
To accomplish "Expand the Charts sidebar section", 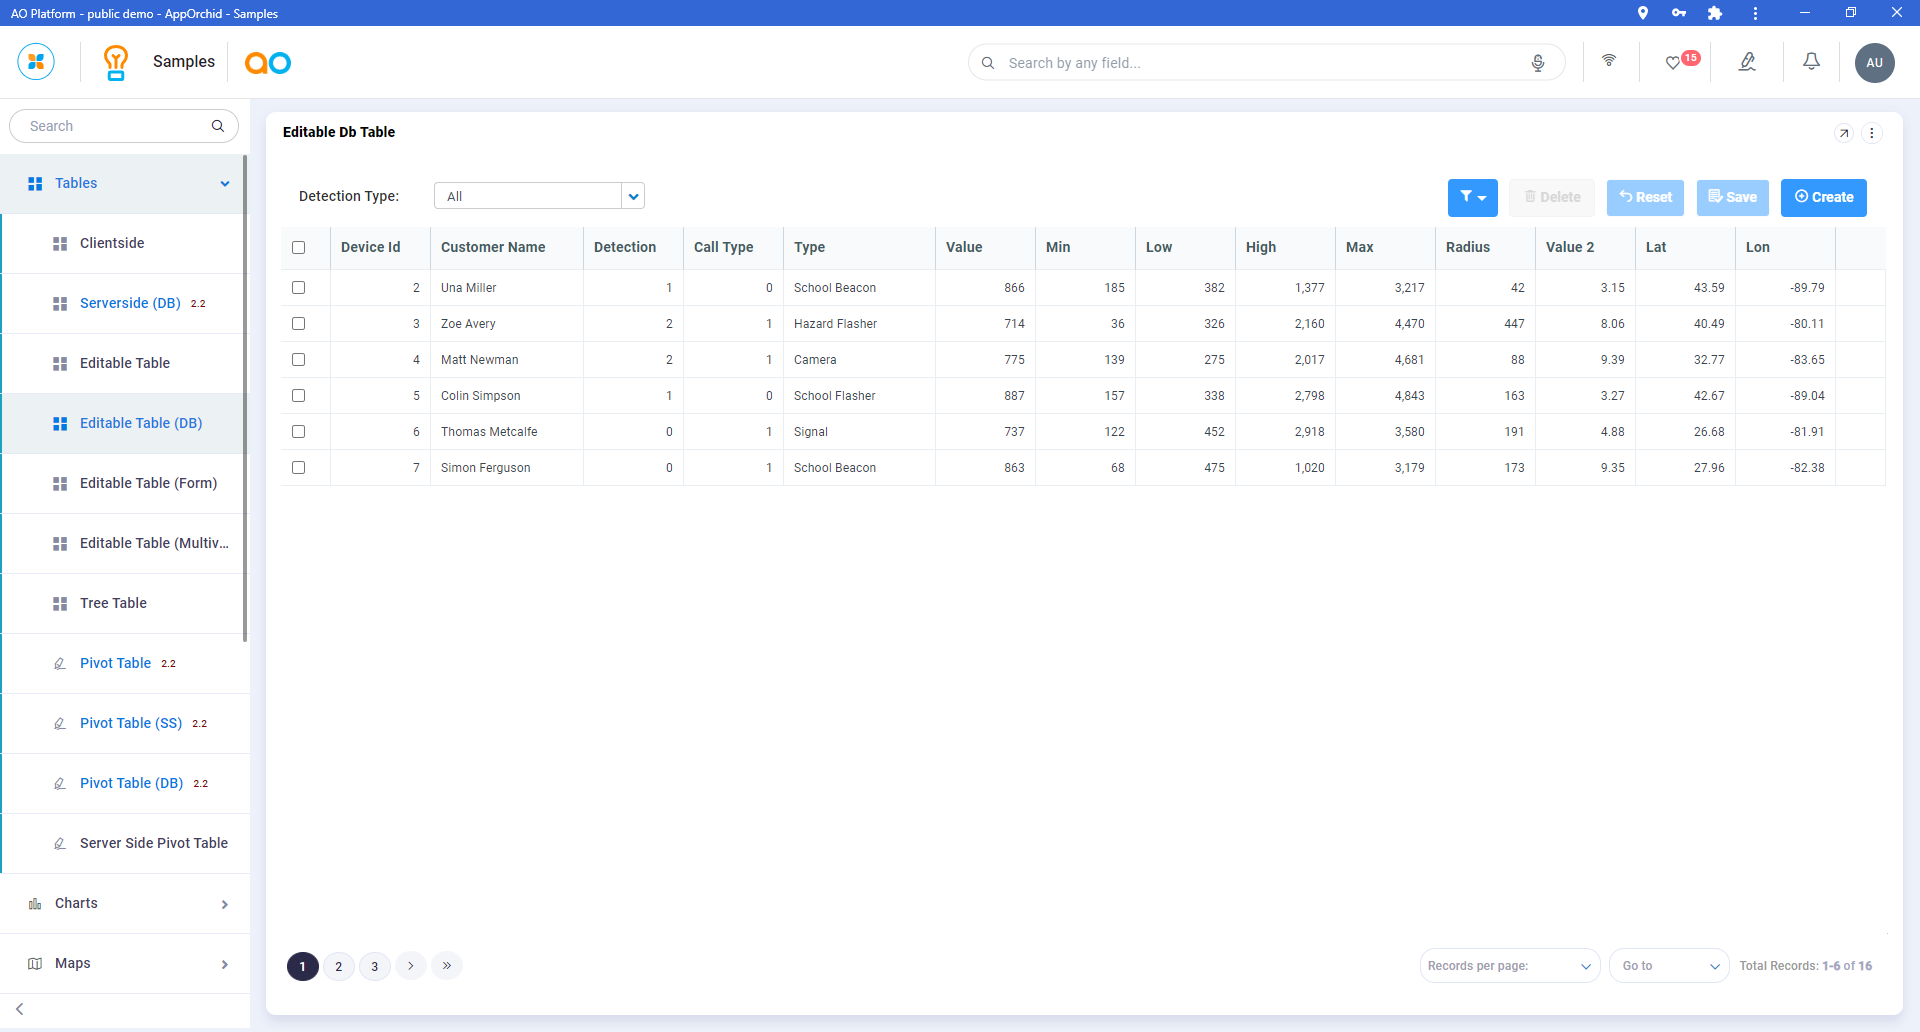I will coord(125,904).
